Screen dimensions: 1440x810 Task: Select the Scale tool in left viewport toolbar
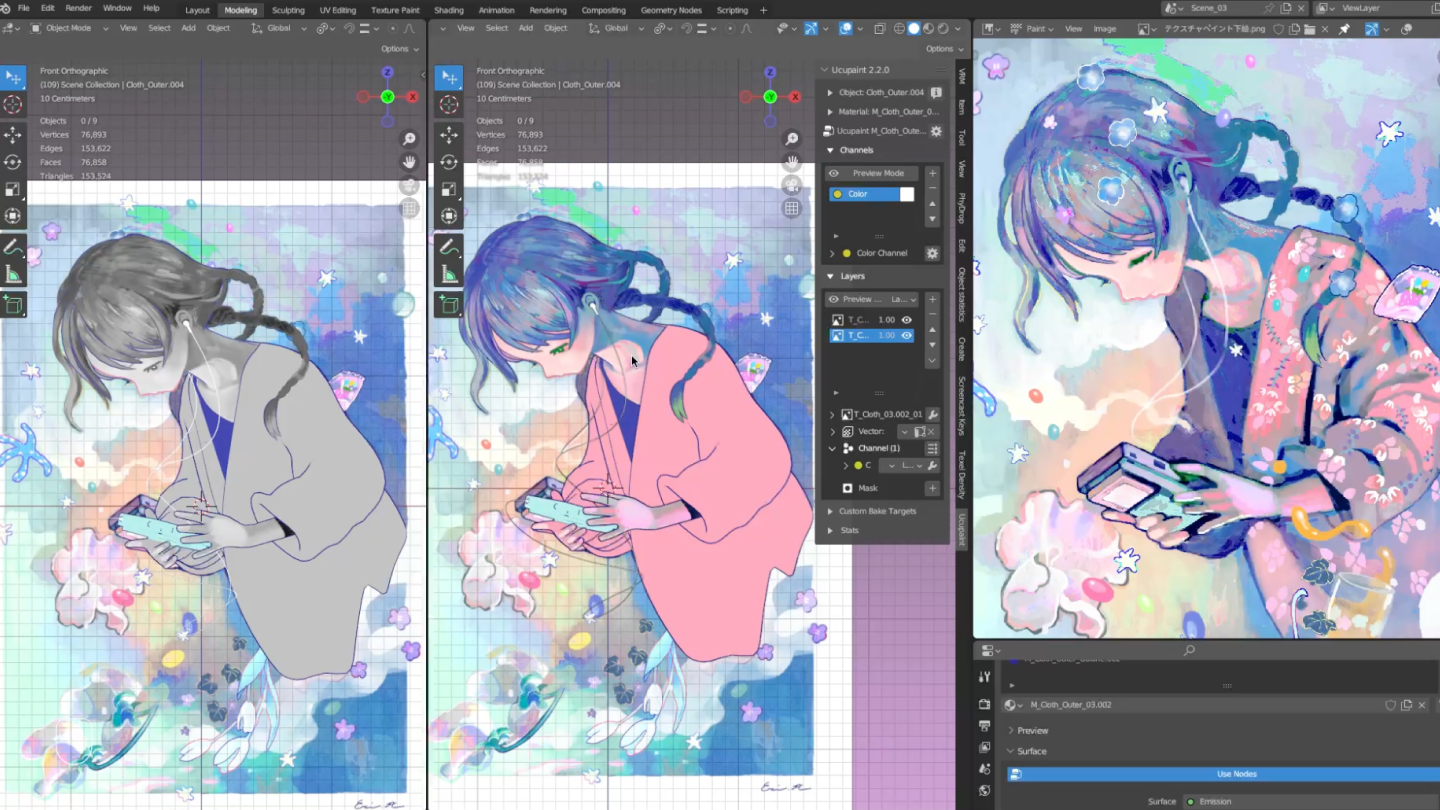13,188
